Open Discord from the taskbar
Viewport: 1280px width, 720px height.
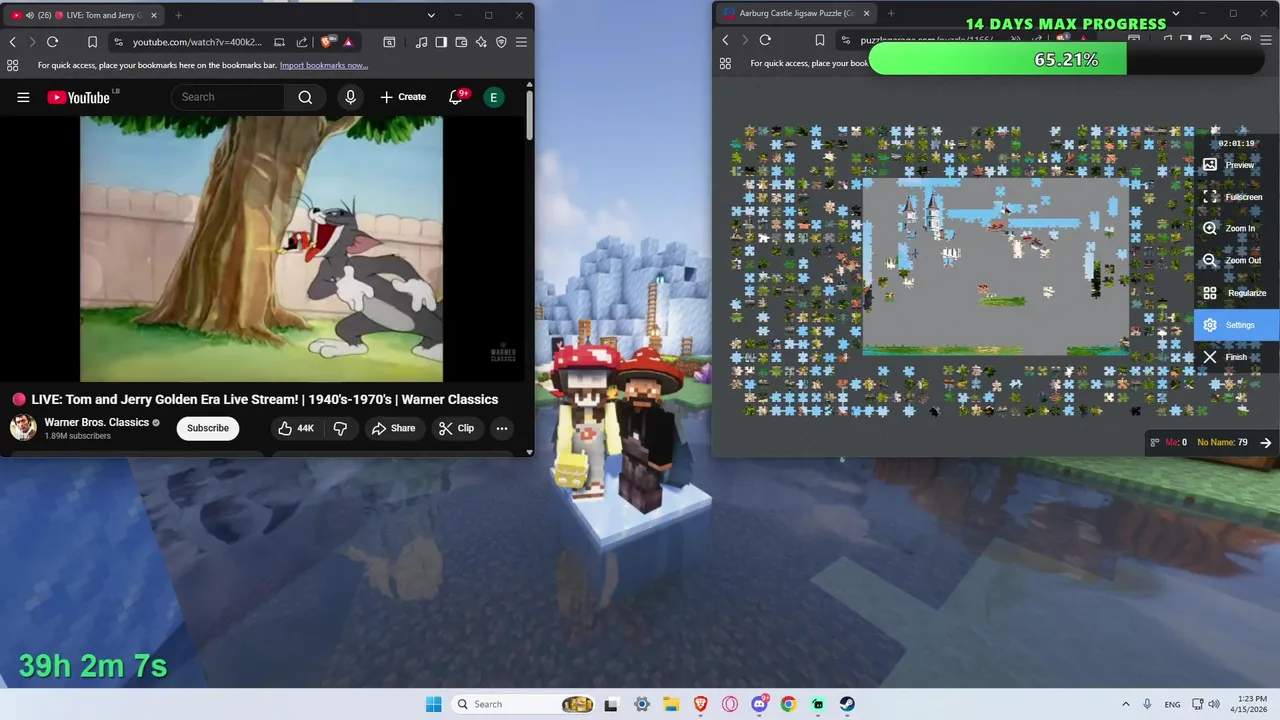tap(759, 704)
